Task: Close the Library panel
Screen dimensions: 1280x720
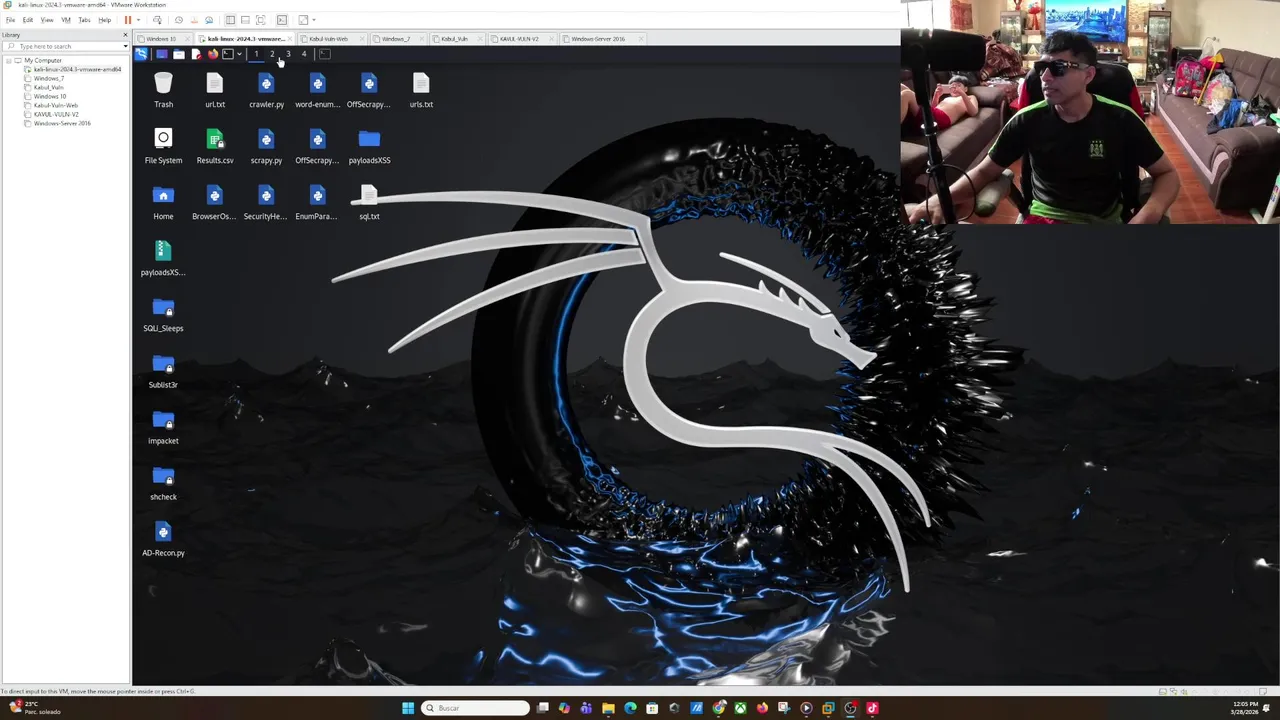Action: (x=125, y=35)
